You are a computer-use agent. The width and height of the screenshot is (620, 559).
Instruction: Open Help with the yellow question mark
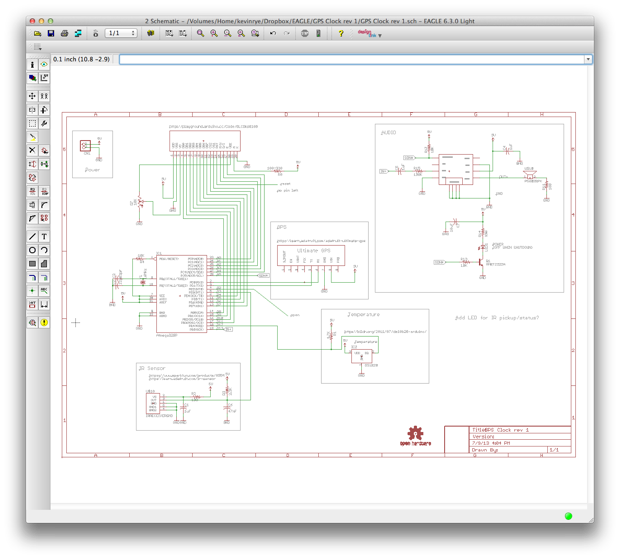pyautogui.click(x=341, y=34)
